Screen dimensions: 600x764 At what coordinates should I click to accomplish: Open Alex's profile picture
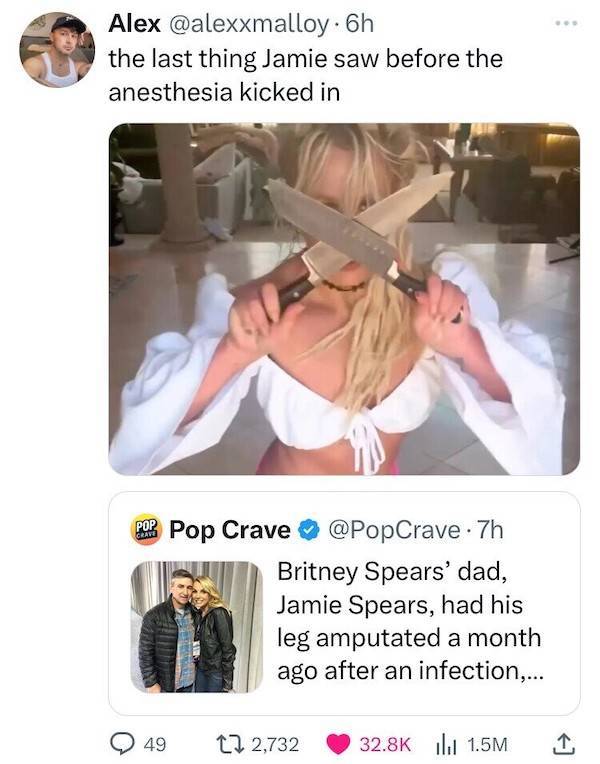point(57,49)
